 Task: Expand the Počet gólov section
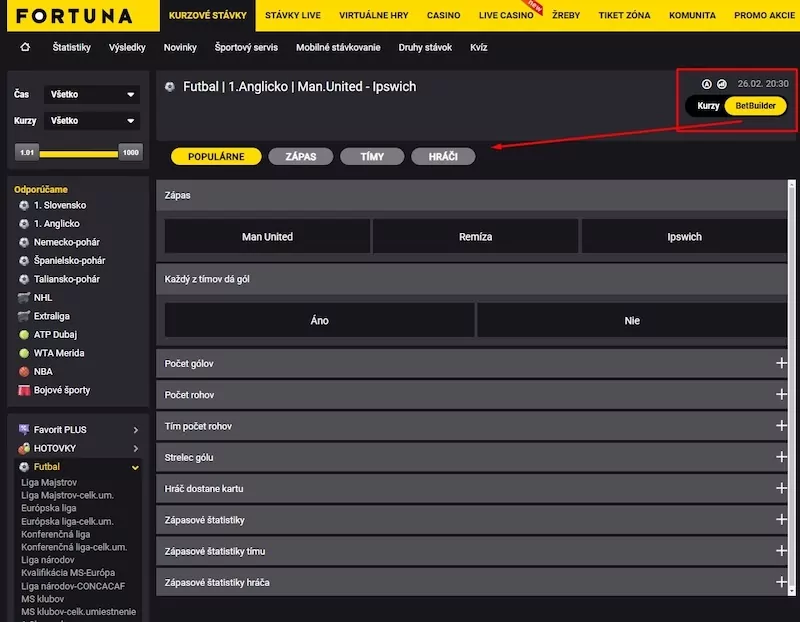point(781,363)
